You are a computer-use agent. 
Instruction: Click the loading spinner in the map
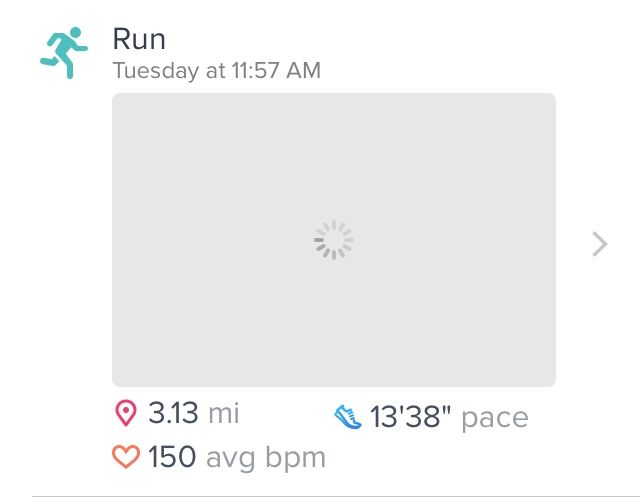tap(334, 240)
